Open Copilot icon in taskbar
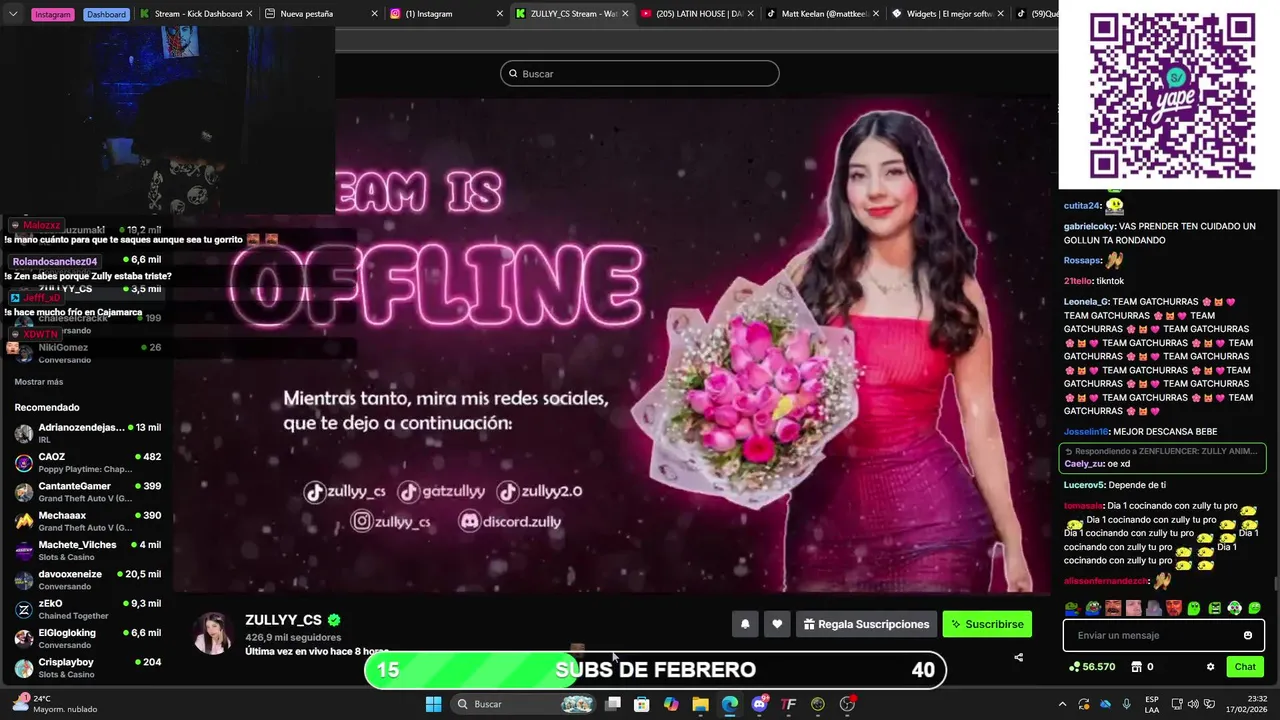 click(671, 704)
